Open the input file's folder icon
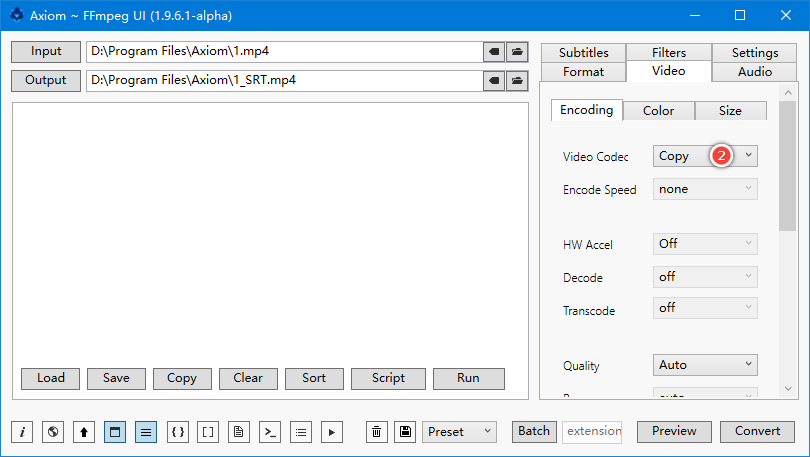This screenshot has width=810, height=457. [517, 51]
